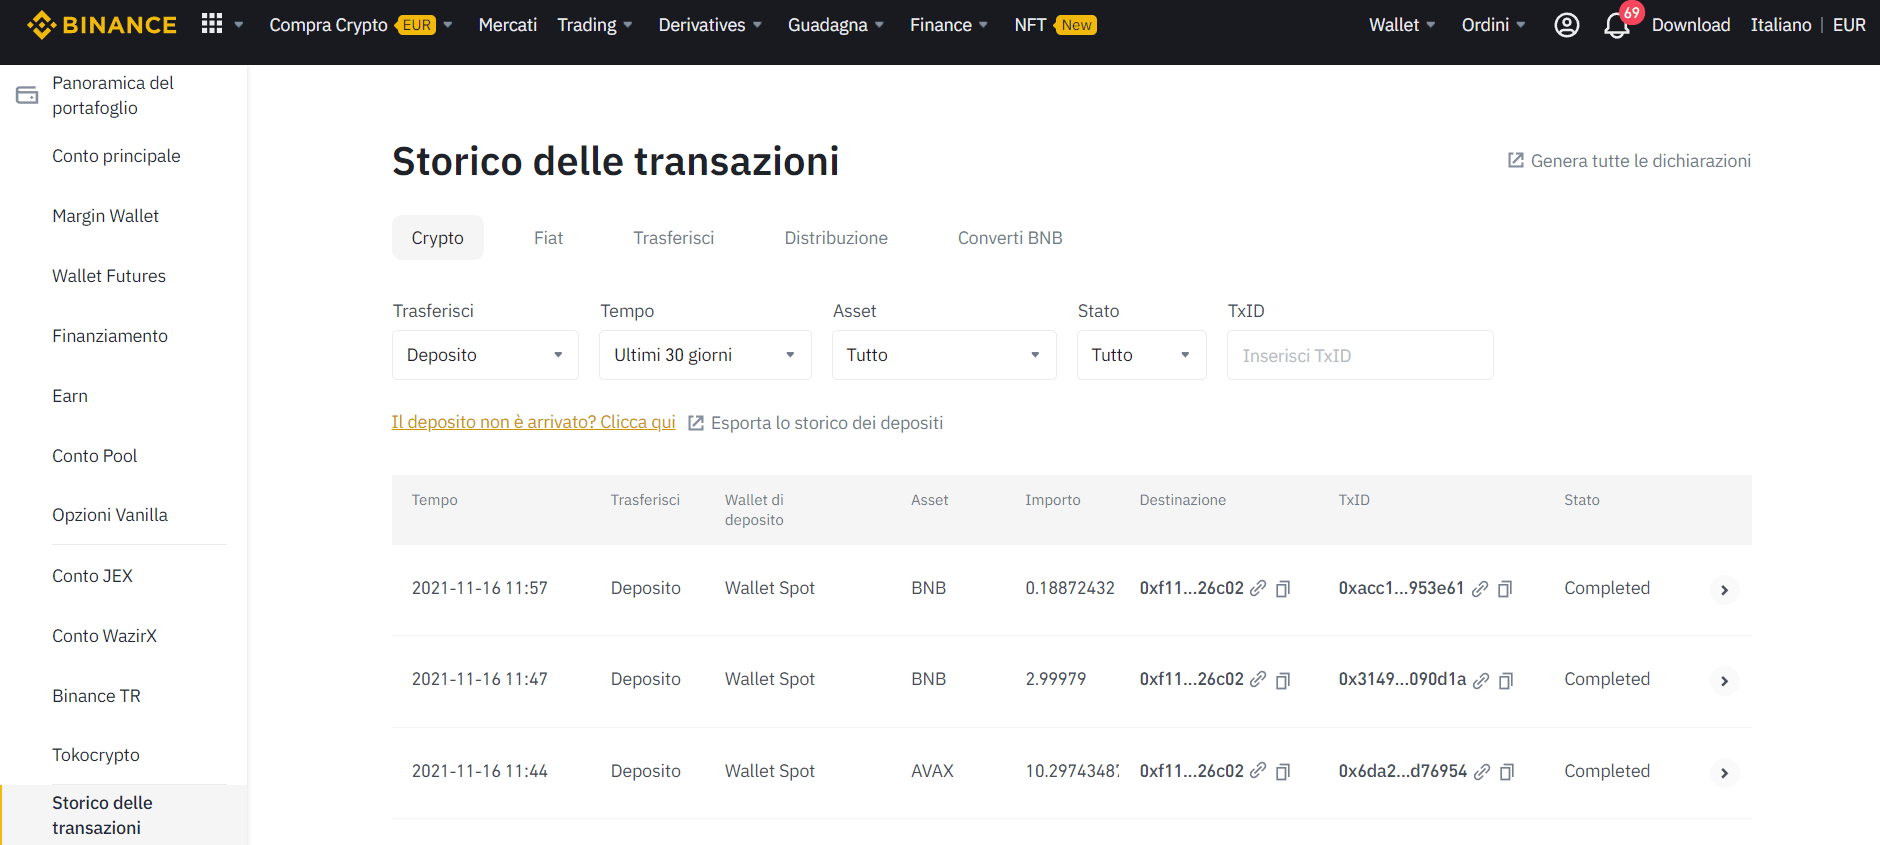
Task: Copy destination address in 11:57 BNB row
Action: (x=1283, y=589)
